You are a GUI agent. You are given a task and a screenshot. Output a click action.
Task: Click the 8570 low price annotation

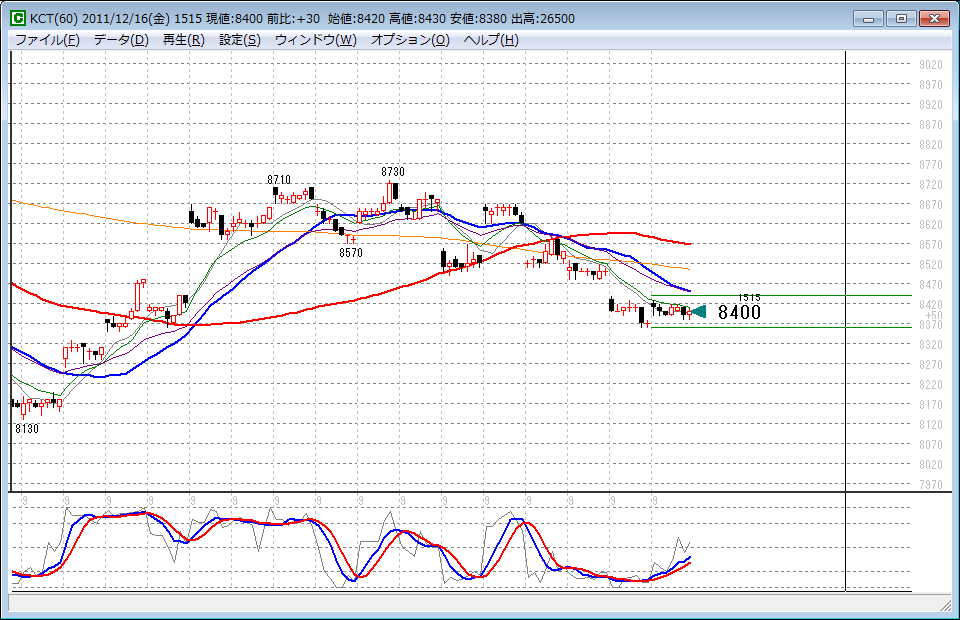350,253
